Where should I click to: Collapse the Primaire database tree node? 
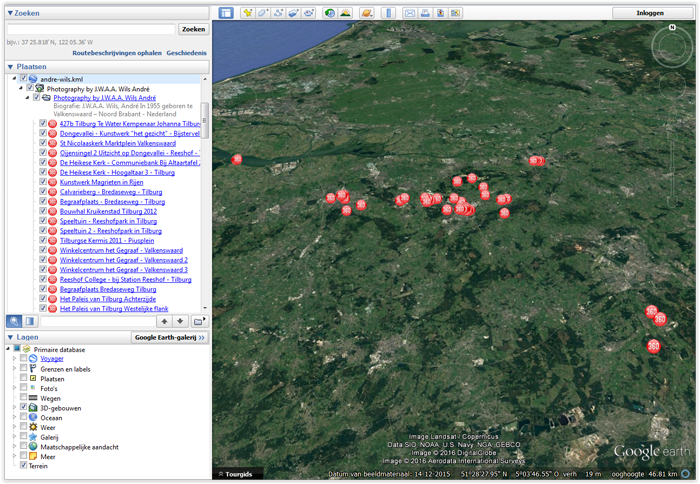[8, 348]
